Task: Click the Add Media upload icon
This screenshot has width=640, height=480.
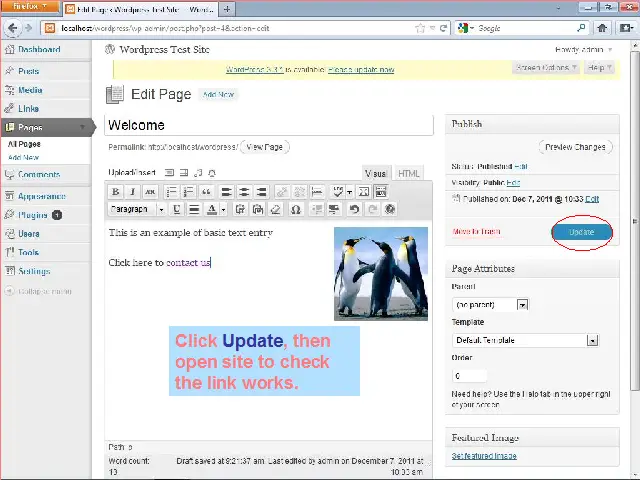Action: 212,173
